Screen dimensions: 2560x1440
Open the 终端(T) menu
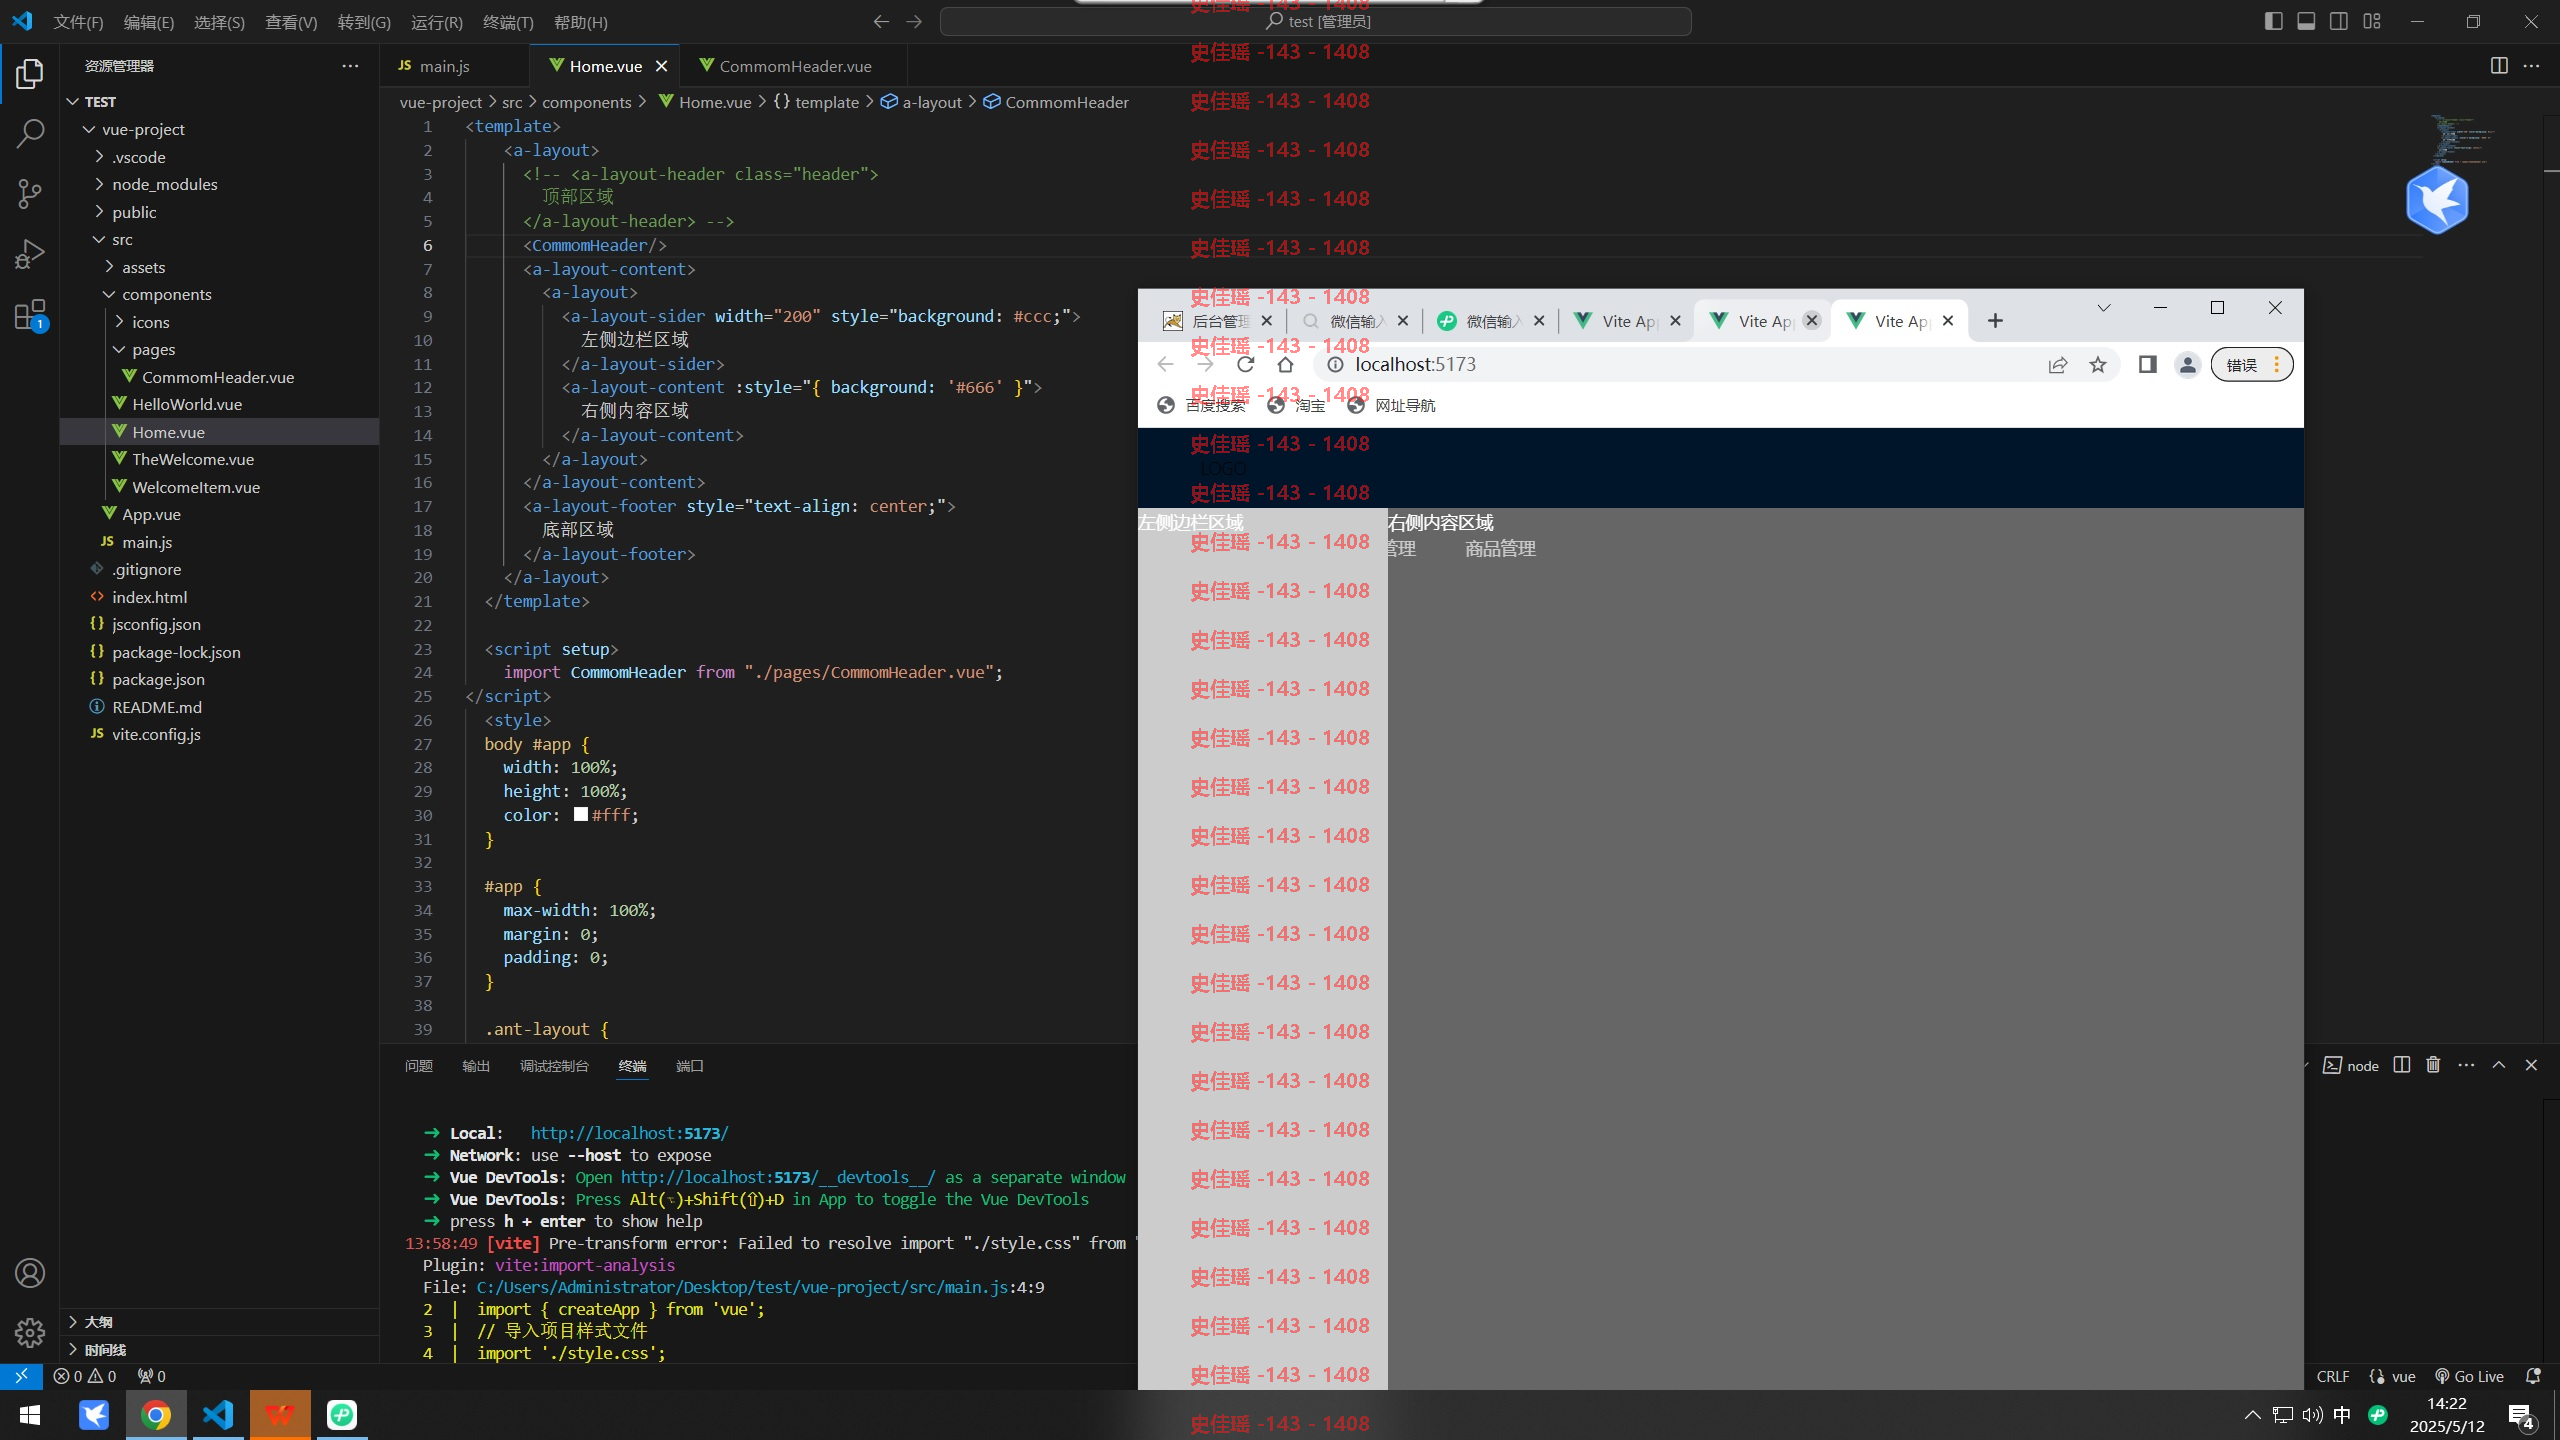click(508, 22)
